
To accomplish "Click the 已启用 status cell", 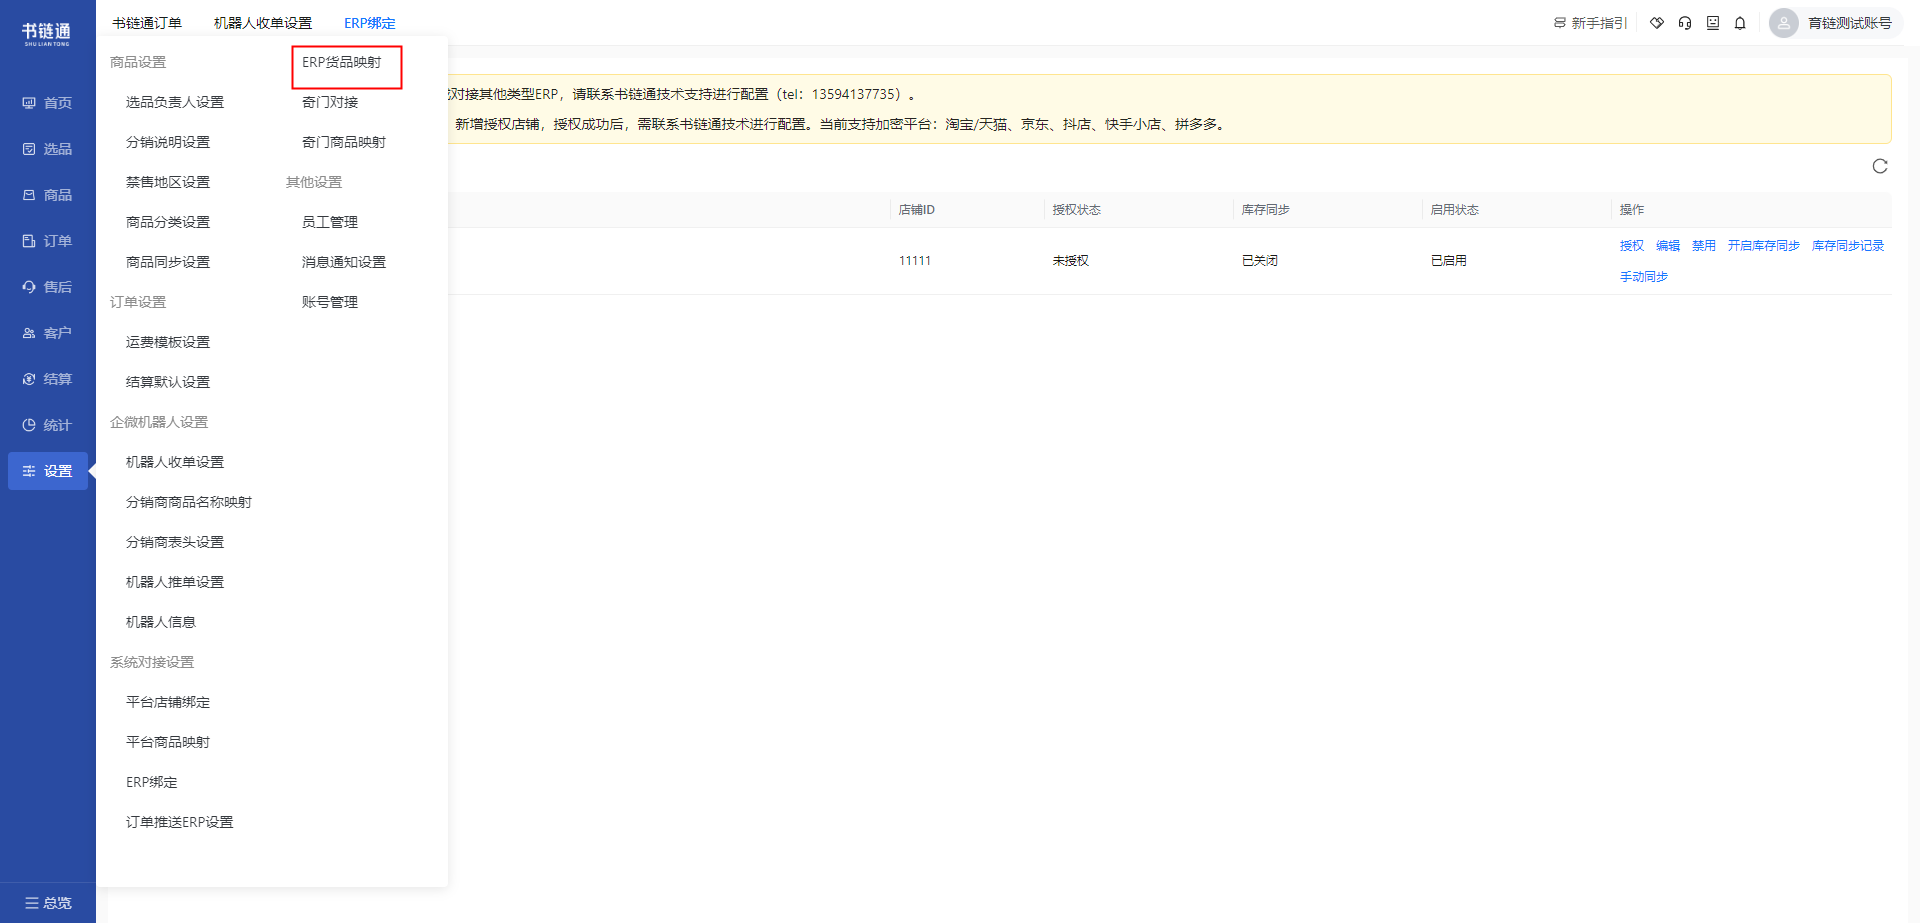I will coord(1449,261).
